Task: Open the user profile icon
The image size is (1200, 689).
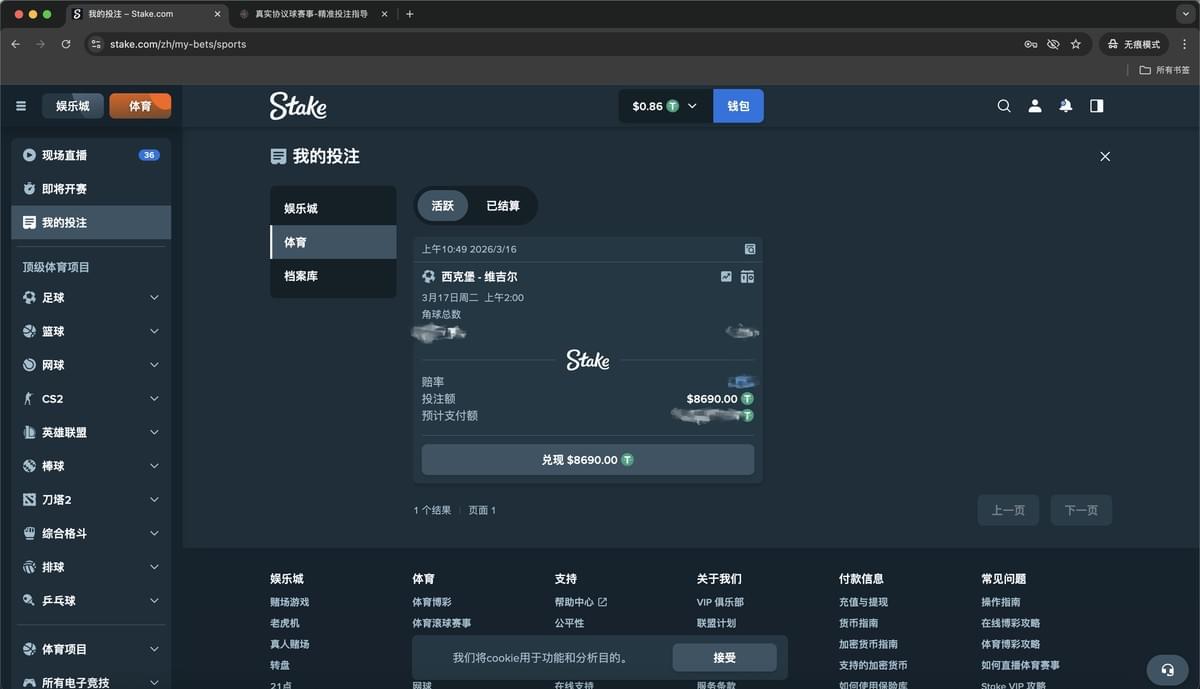Action: (1035, 106)
